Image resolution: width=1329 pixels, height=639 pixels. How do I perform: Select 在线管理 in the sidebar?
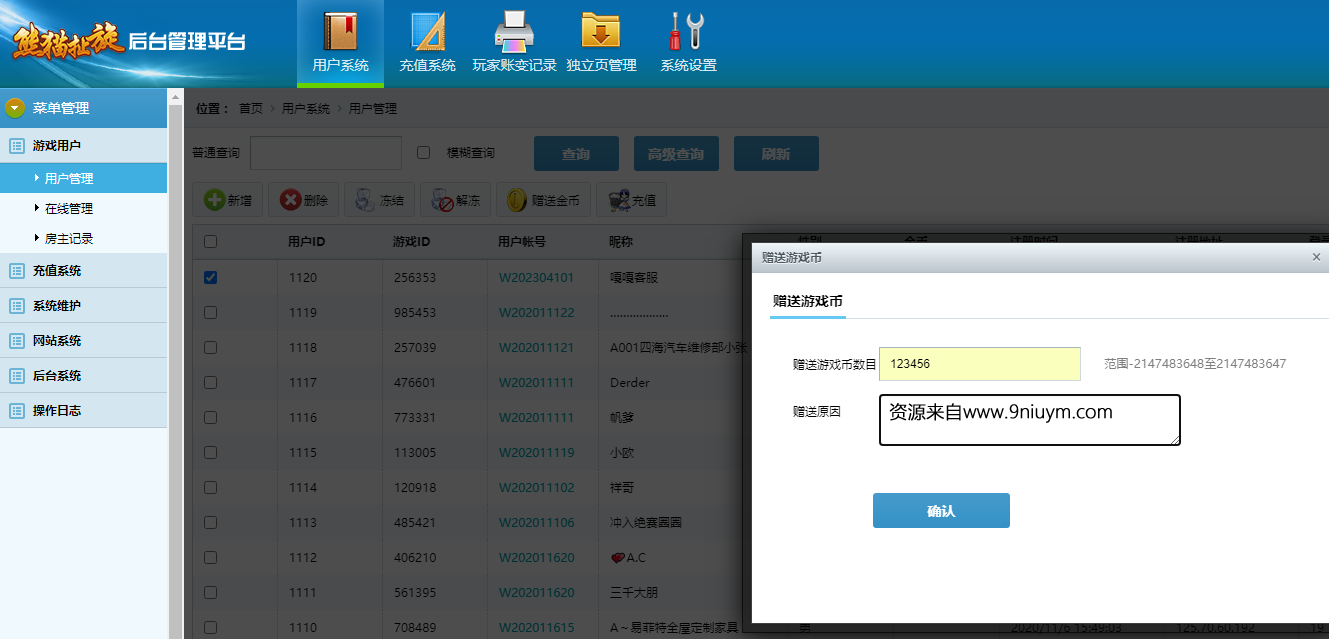(x=69, y=208)
